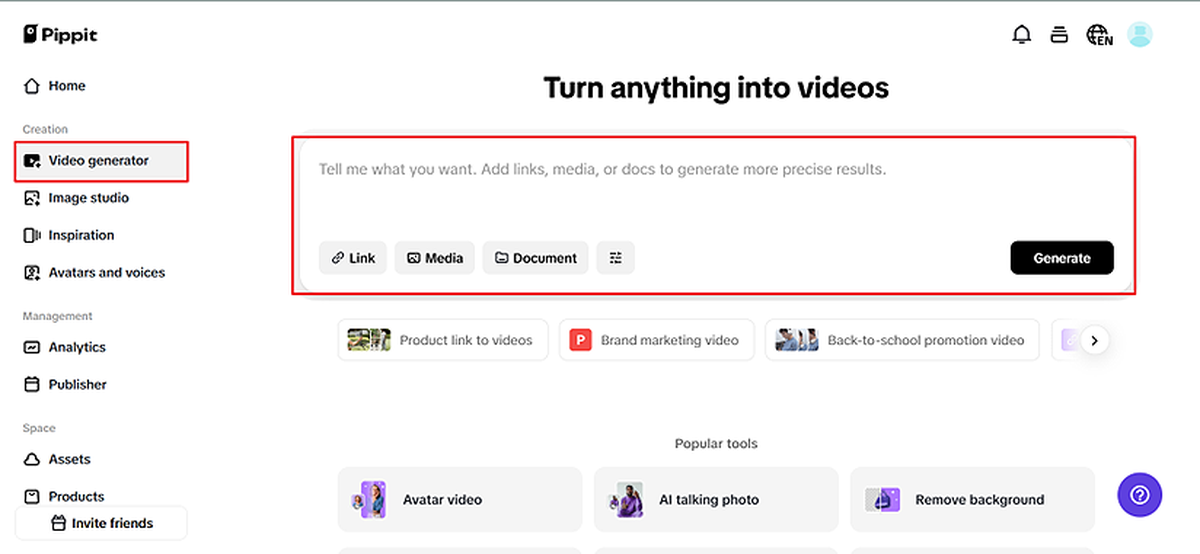This screenshot has height=554, width=1200.
Task: Add a file with the Media button
Action: 435,258
